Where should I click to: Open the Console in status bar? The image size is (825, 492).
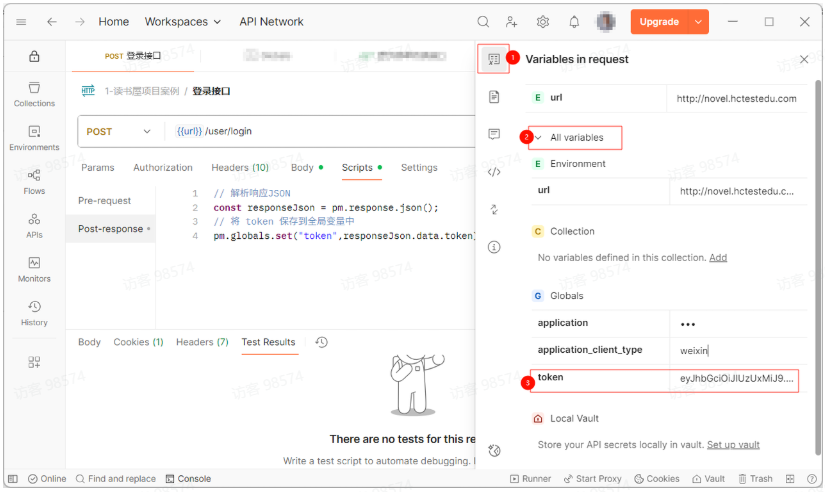(x=188, y=479)
